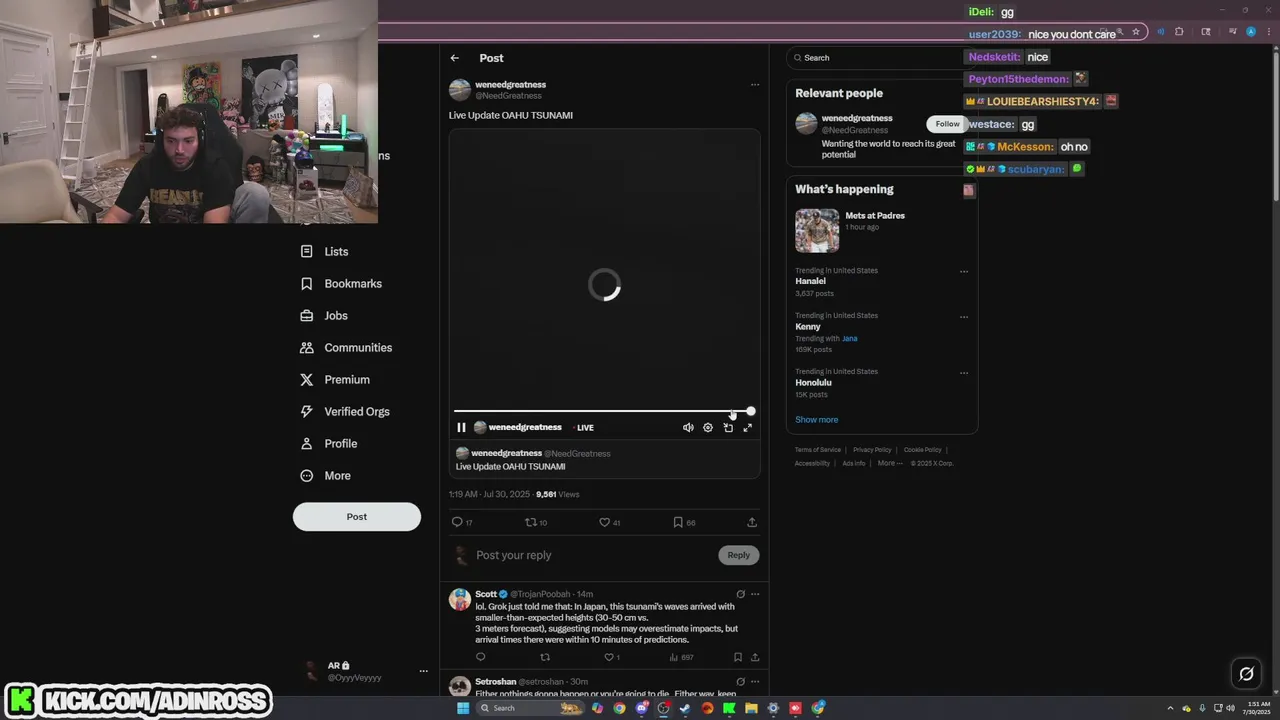
Task: Click the large Post button in sidebar
Action: [357, 517]
